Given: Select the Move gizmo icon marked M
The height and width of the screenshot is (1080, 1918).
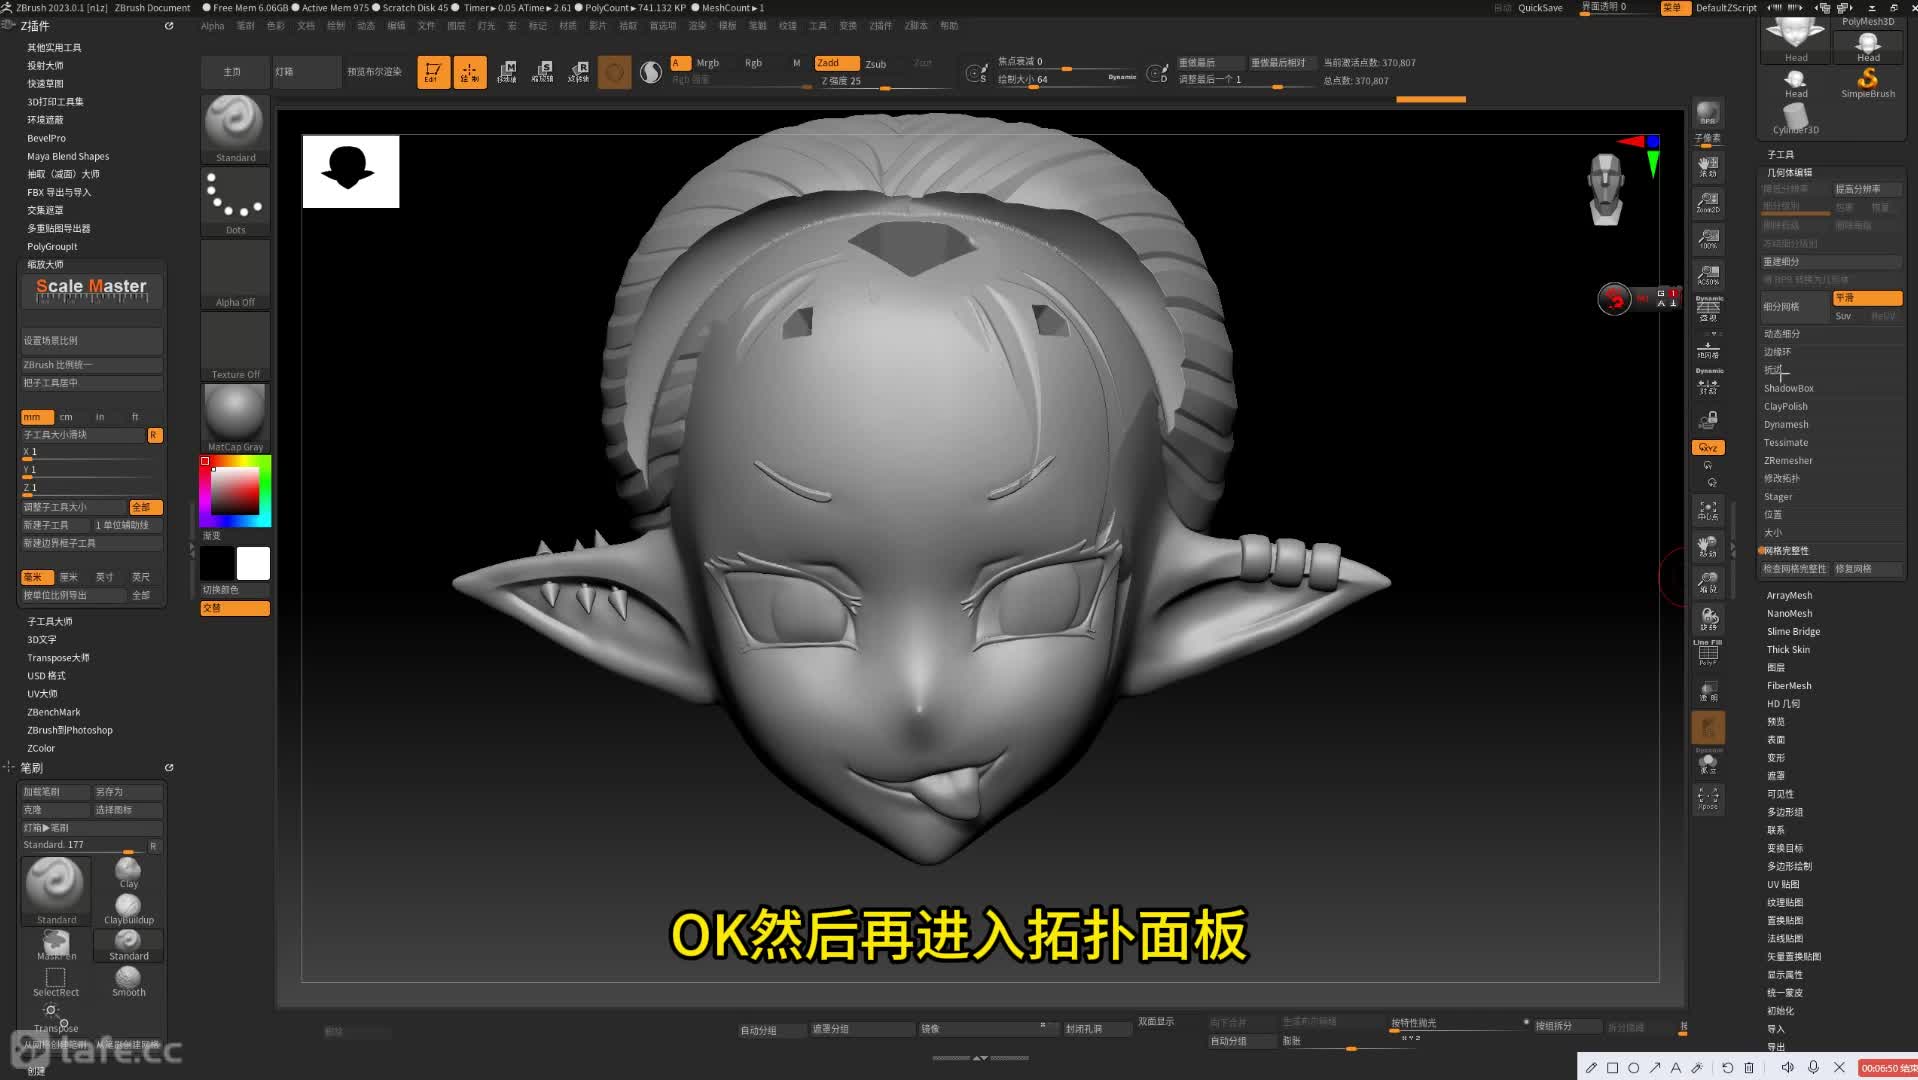Looking at the screenshot, I should [507, 72].
